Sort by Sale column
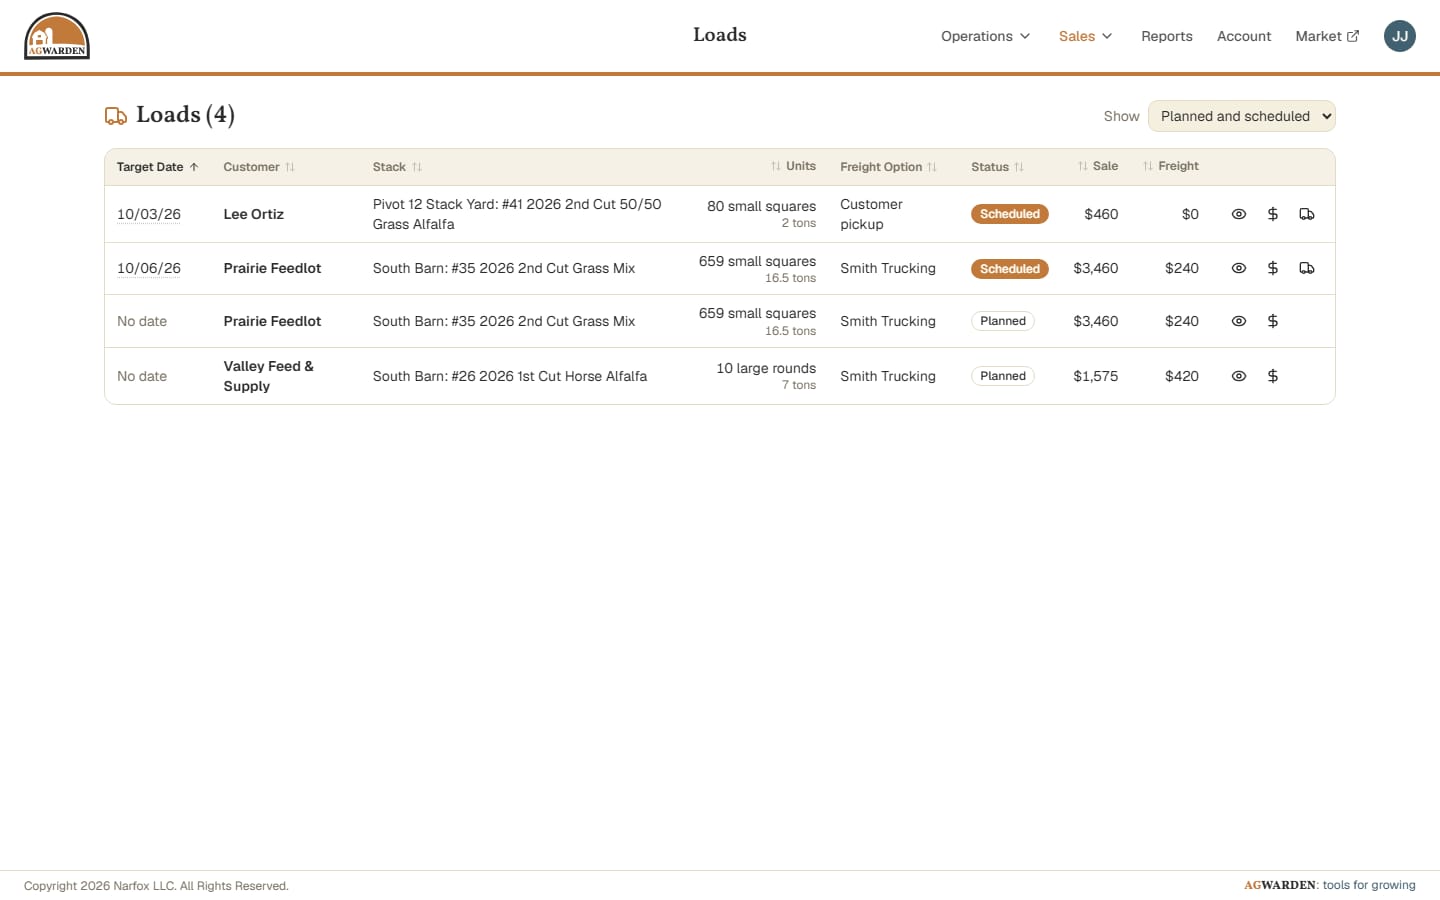 pyautogui.click(x=1097, y=166)
